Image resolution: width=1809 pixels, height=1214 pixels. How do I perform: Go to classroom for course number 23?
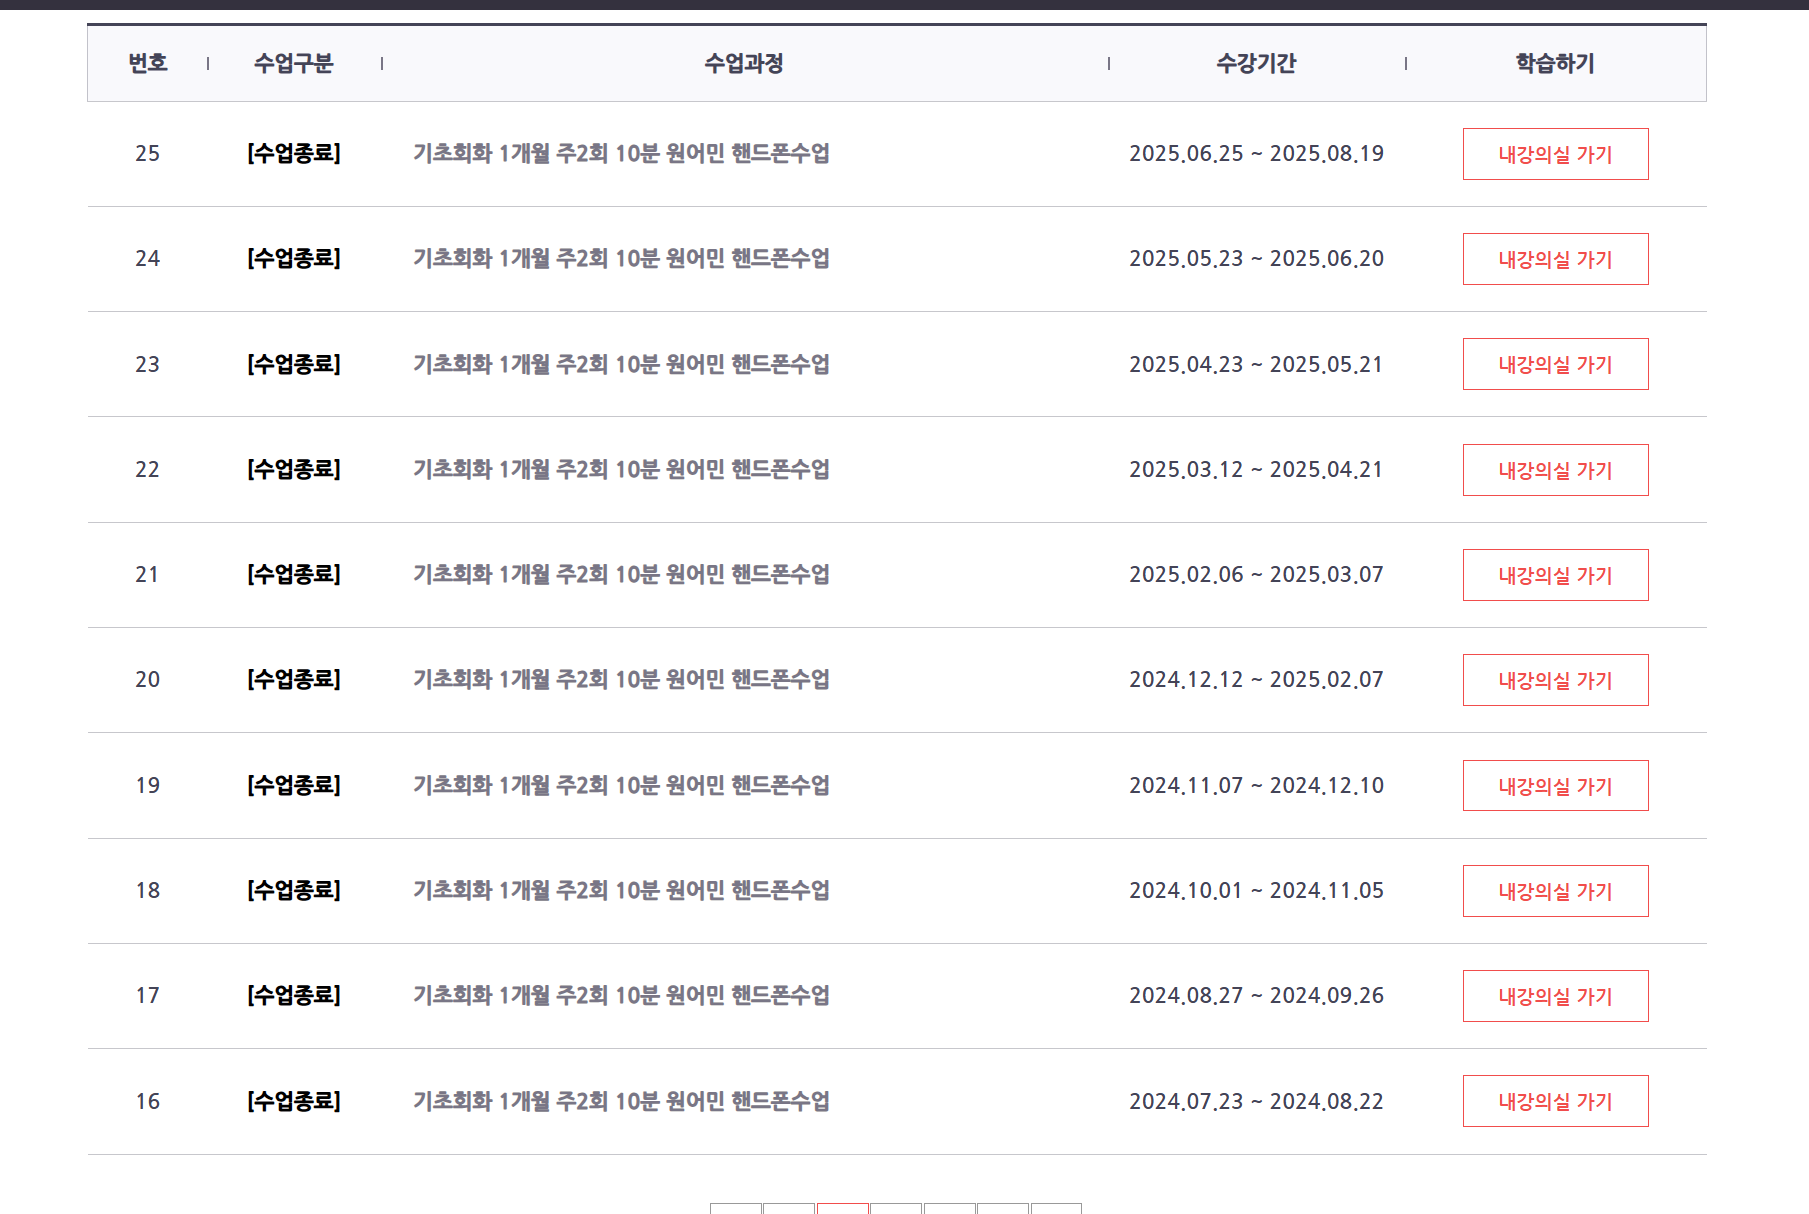[x=1555, y=364]
